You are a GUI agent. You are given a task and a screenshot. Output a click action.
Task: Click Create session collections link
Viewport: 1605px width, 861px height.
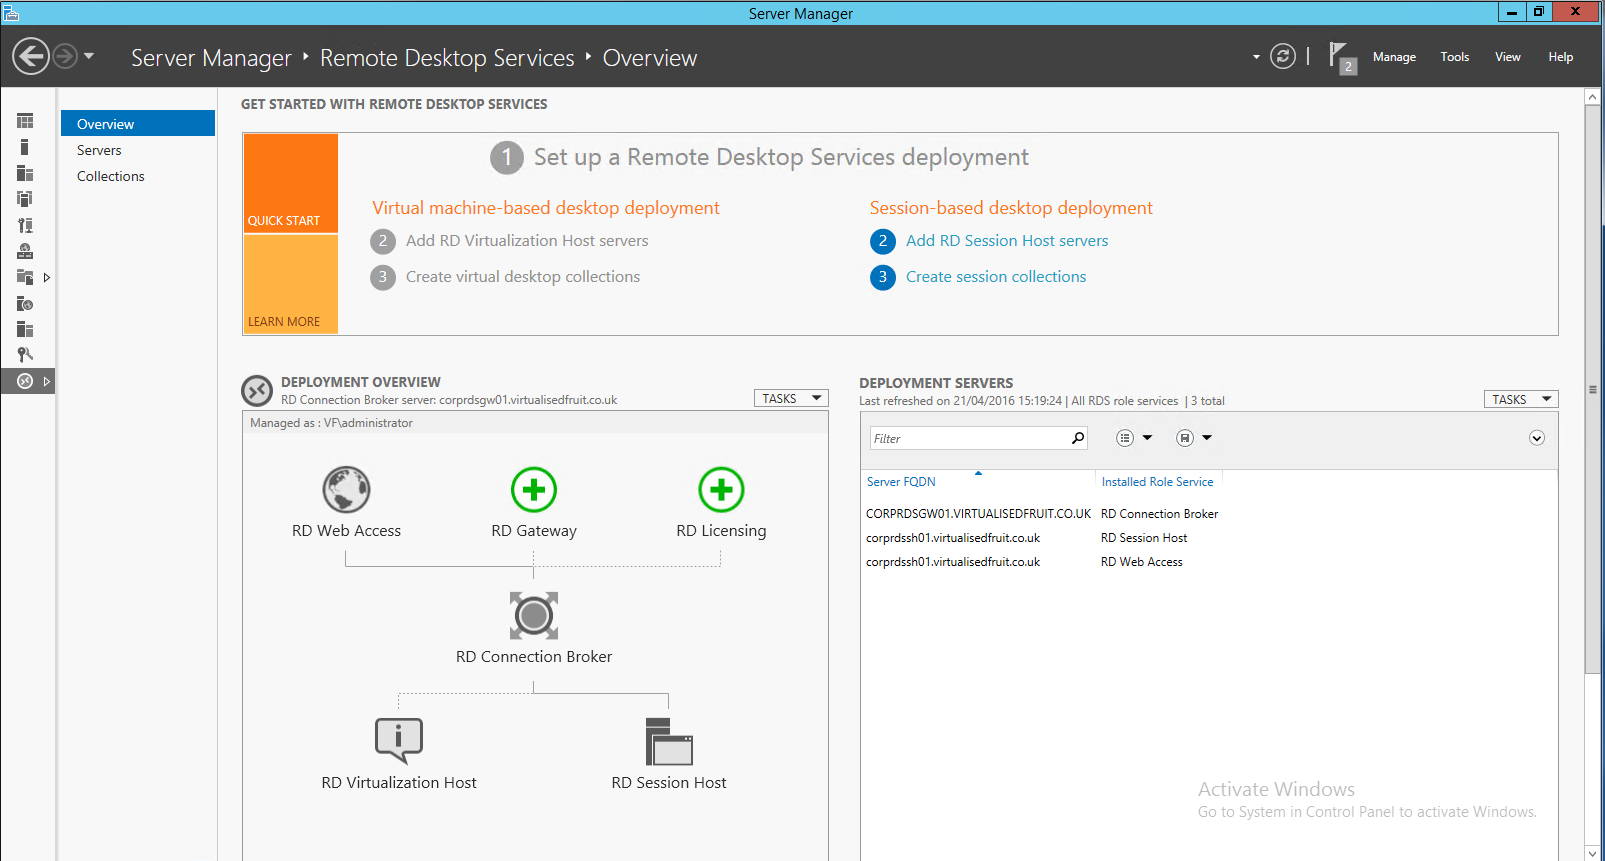(995, 277)
